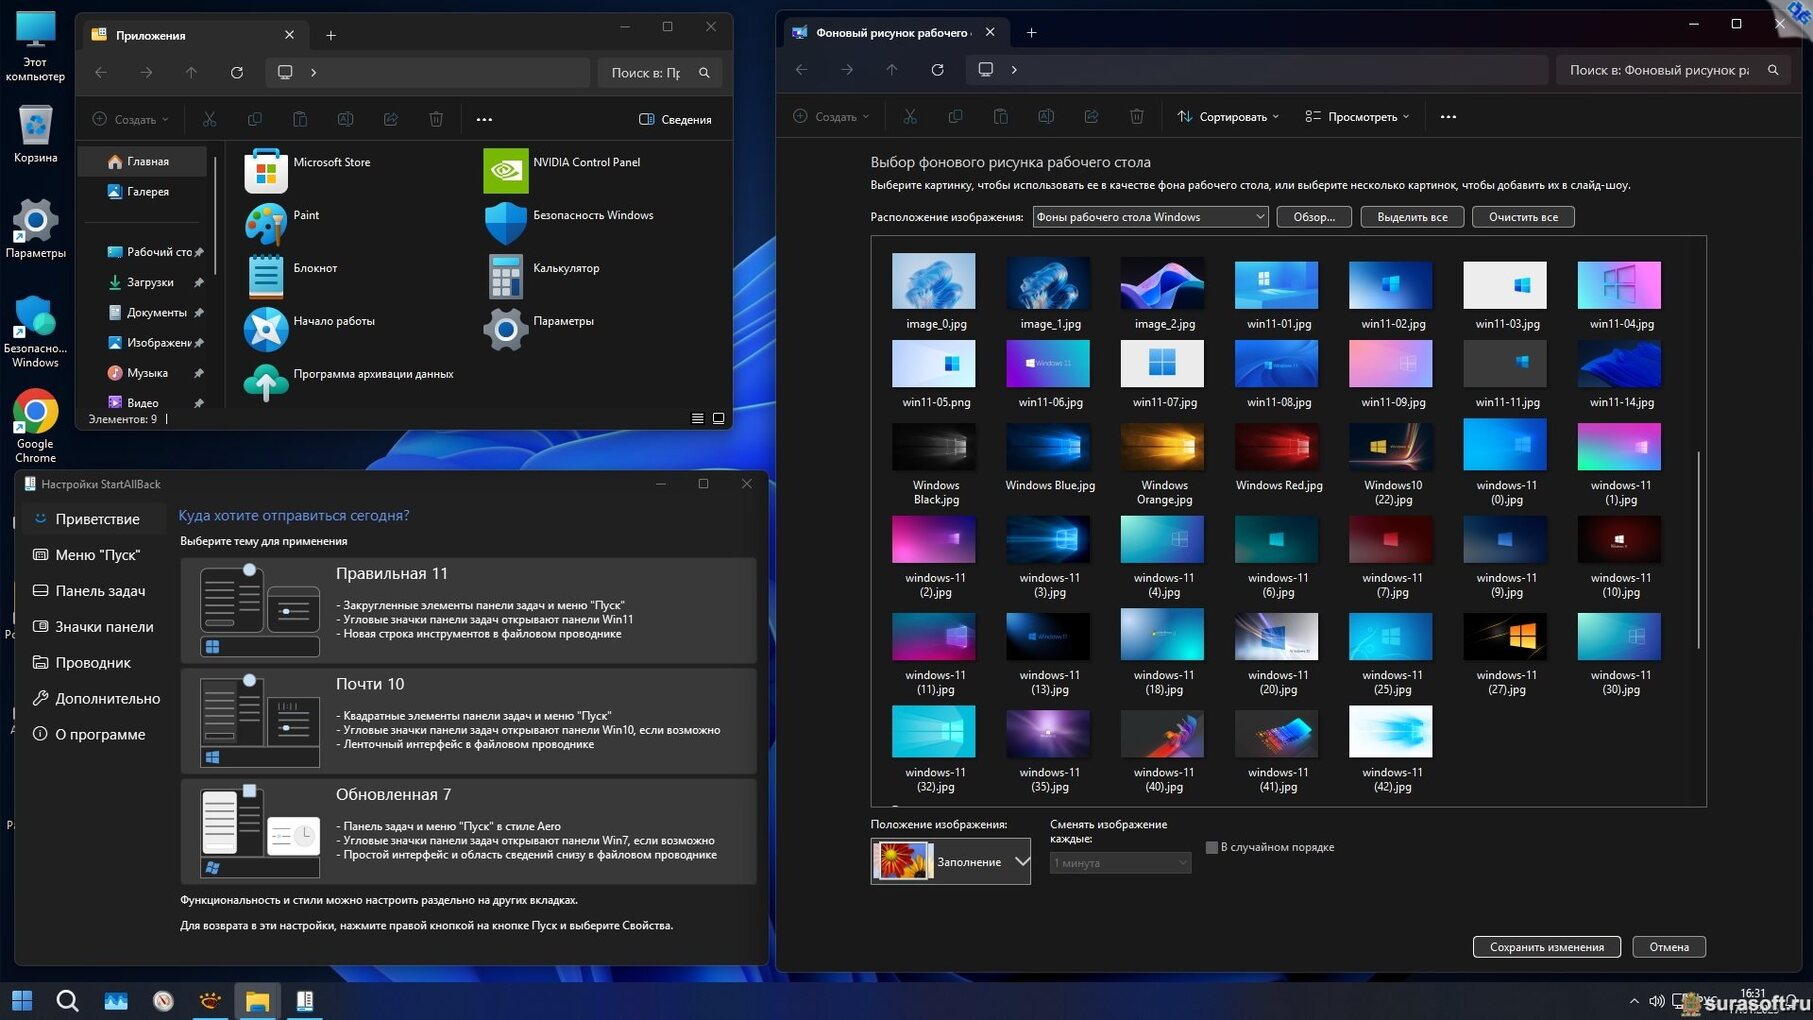Launch Paint from Applications window
The height and width of the screenshot is (1020, 1813).
click(266, 223)
